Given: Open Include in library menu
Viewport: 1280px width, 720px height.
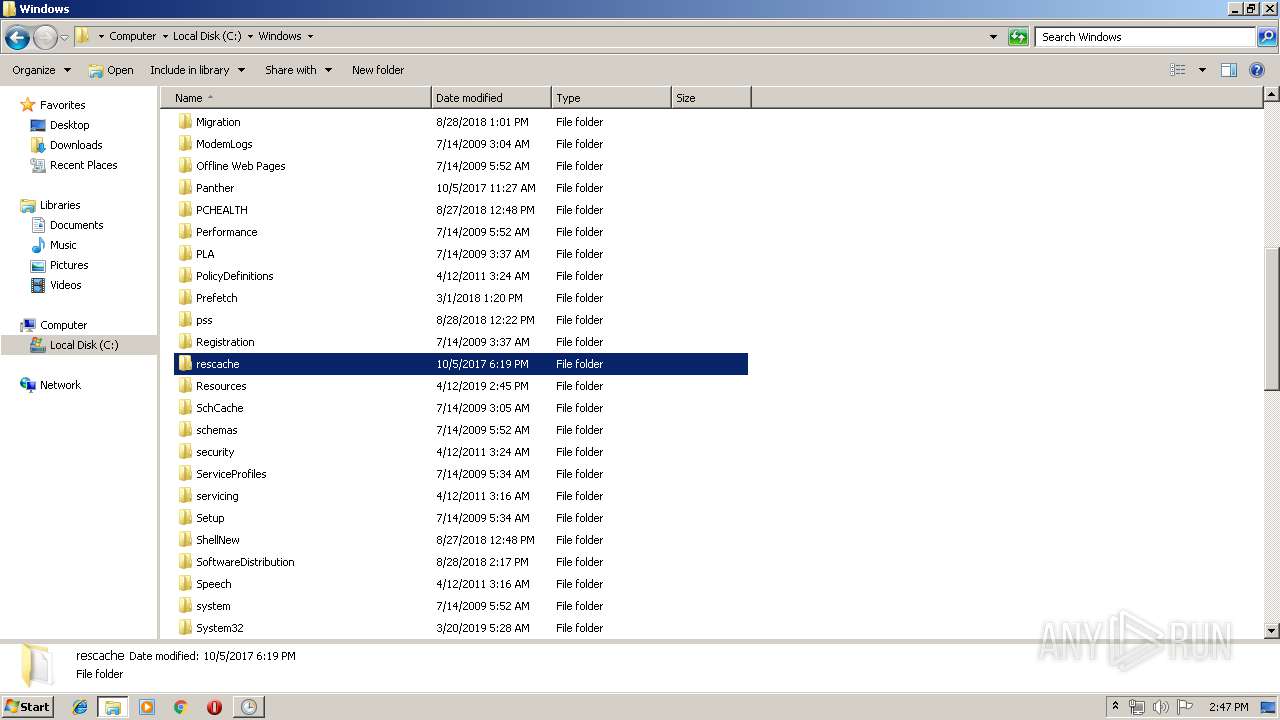Looking at the screenshot, I should 197,70.
